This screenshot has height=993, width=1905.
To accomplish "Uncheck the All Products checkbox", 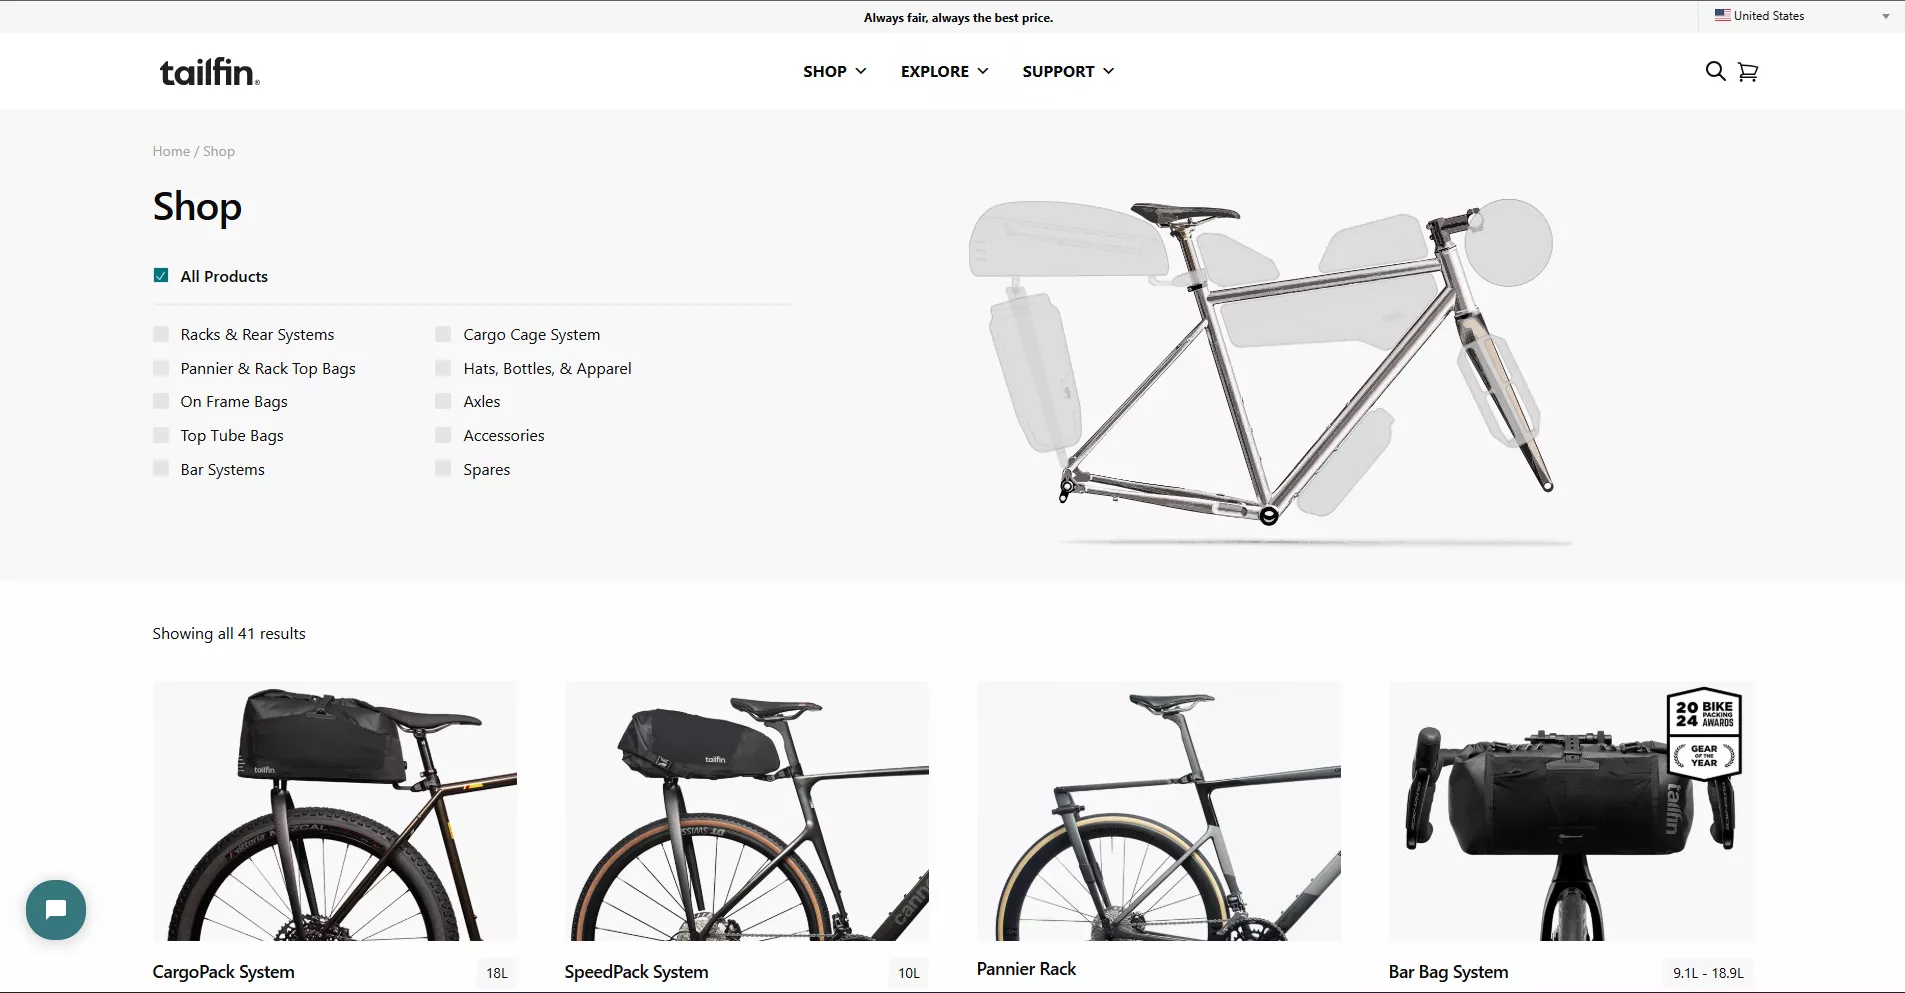I will coord(161,275).
